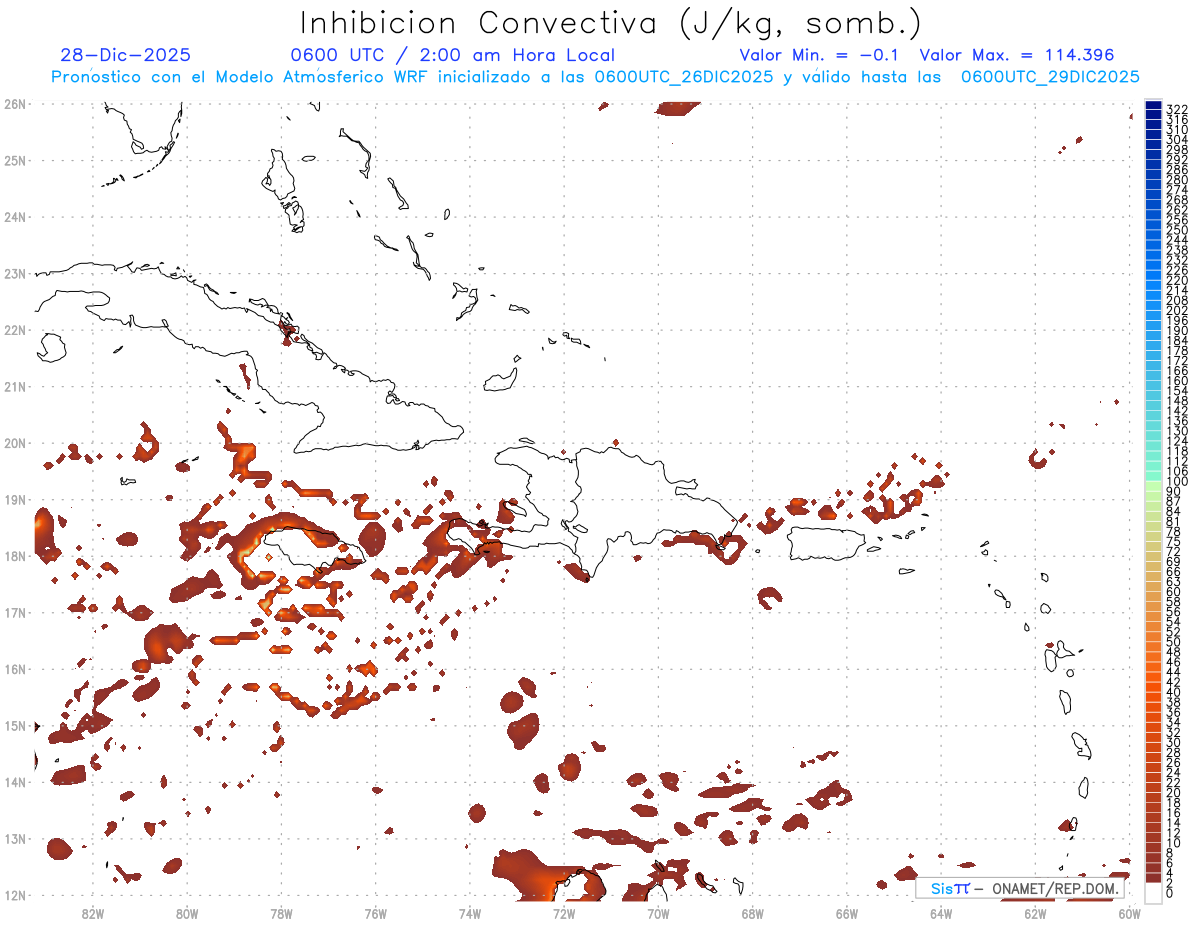Pick the darkest blue swatch labeled 322
Image resolution: width=1200 pixels, height=927 pixels.
1153,106
